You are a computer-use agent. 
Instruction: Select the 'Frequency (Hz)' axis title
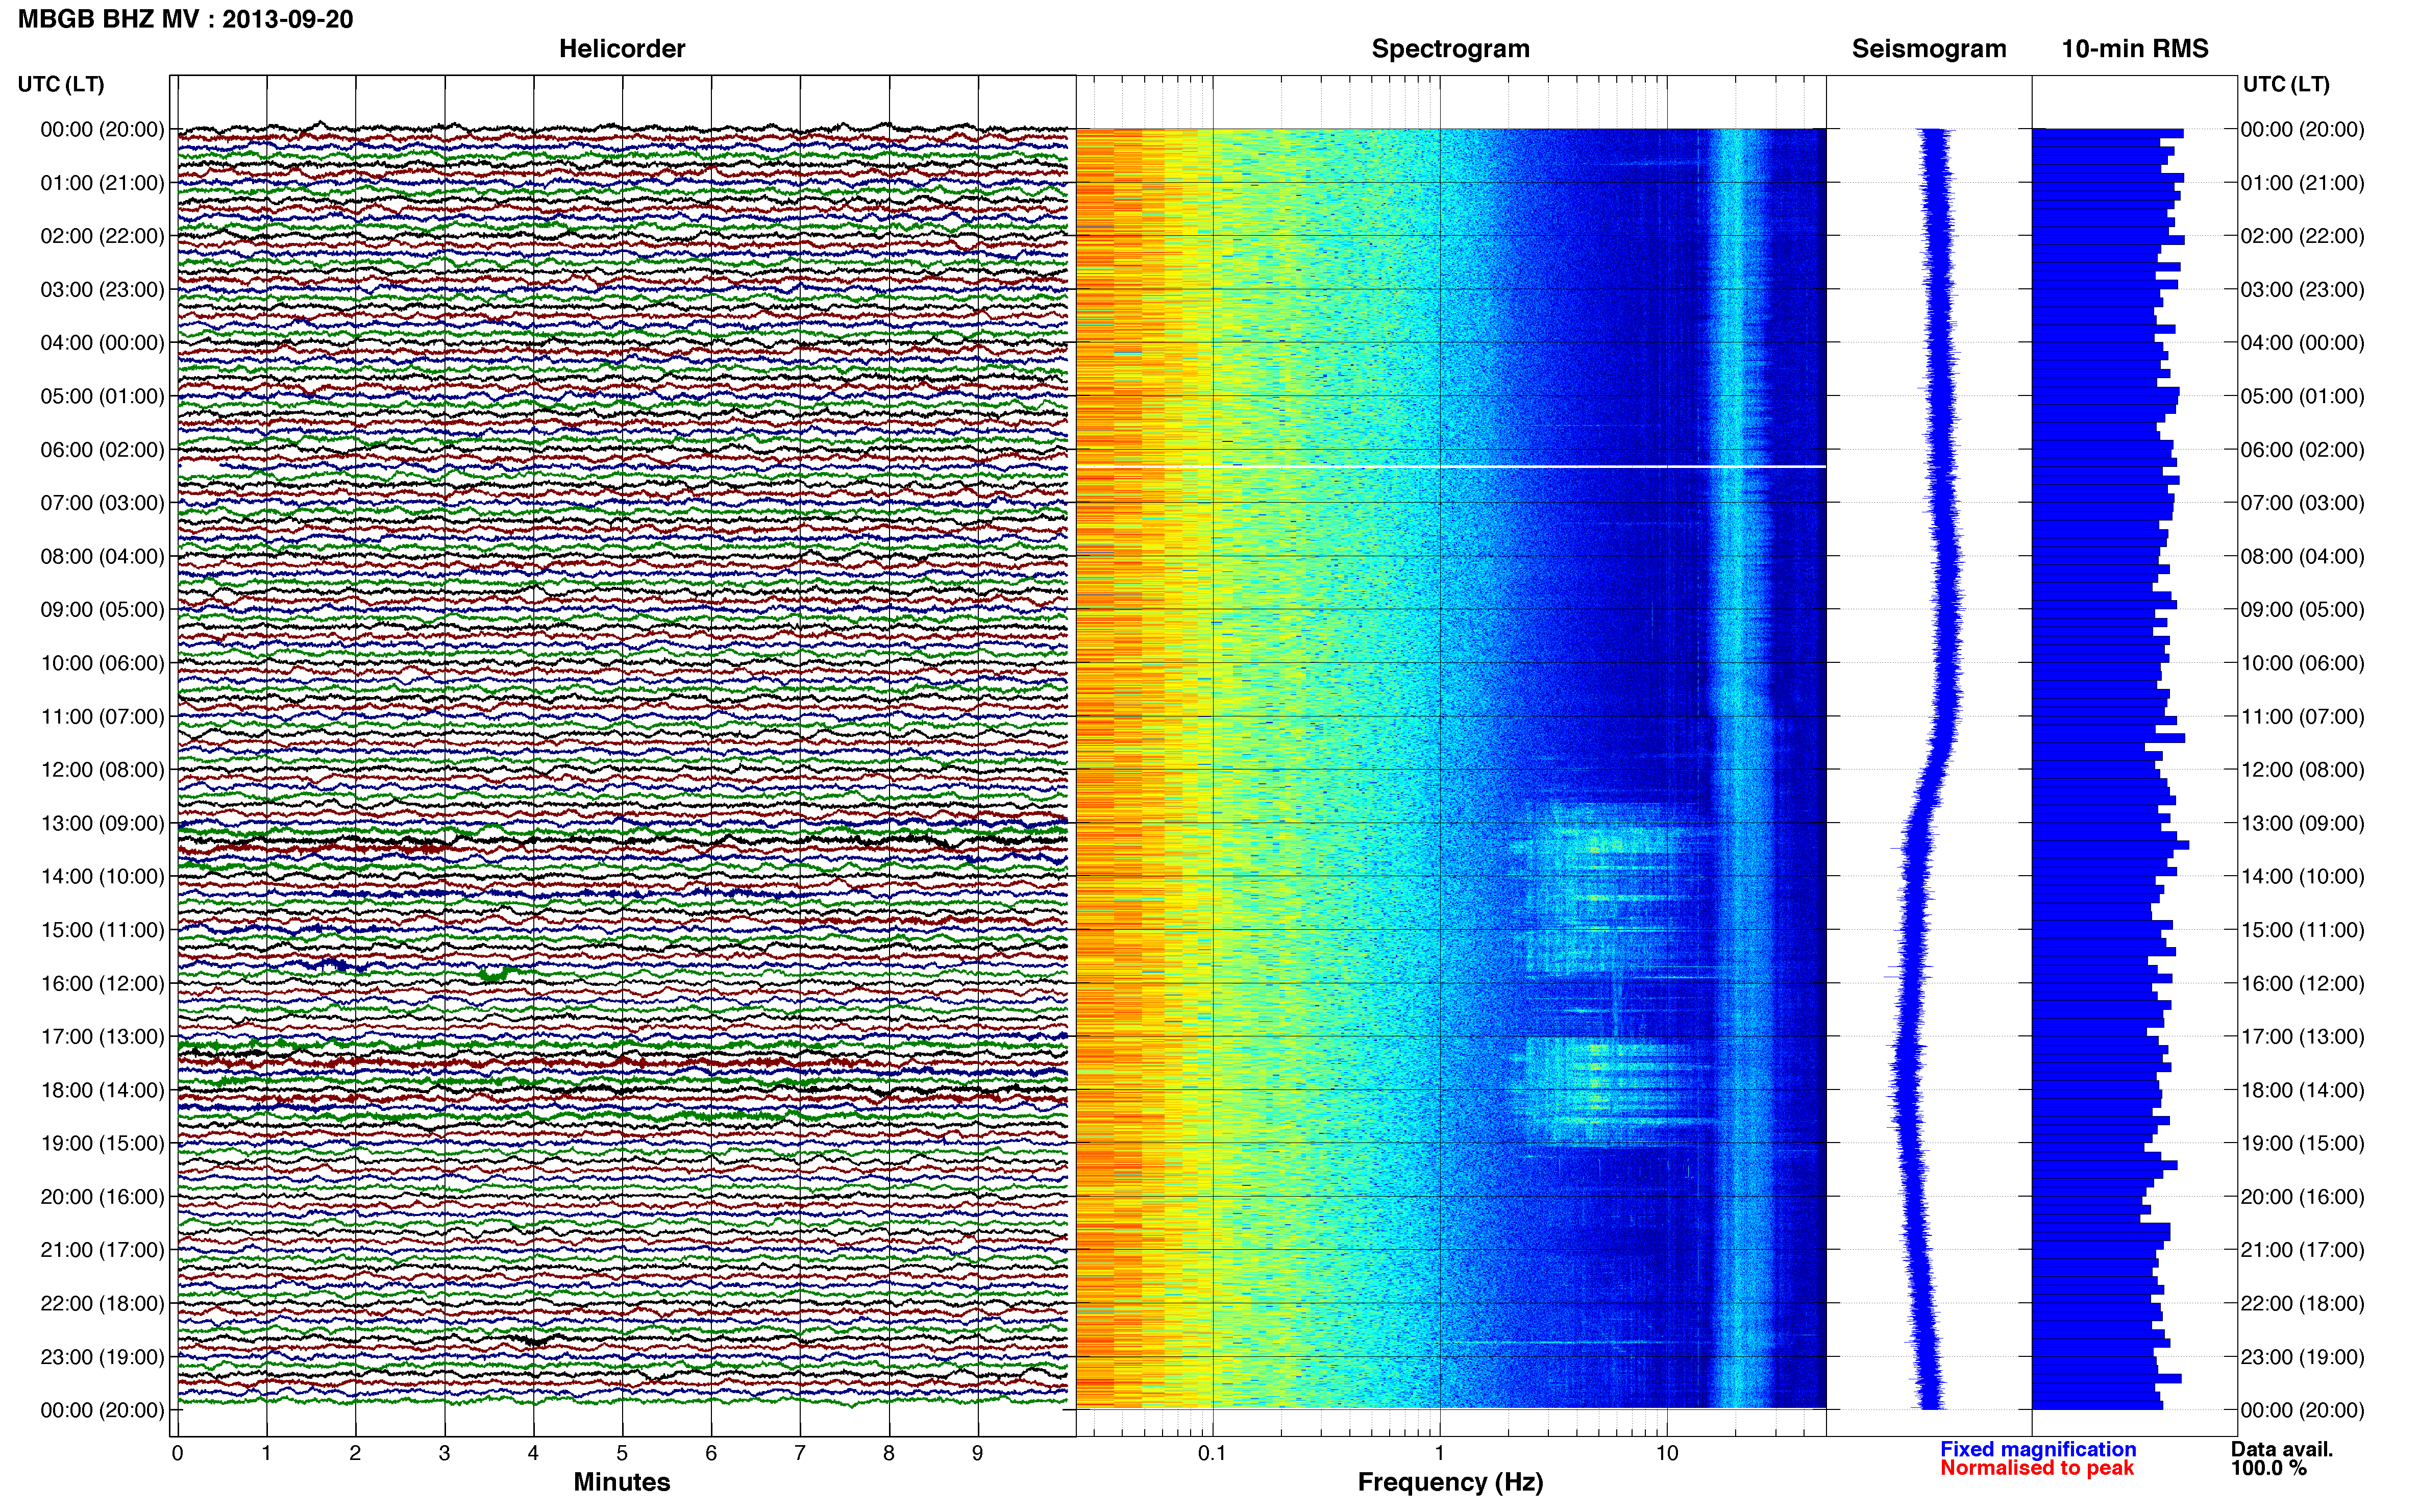[1450, 1482]
